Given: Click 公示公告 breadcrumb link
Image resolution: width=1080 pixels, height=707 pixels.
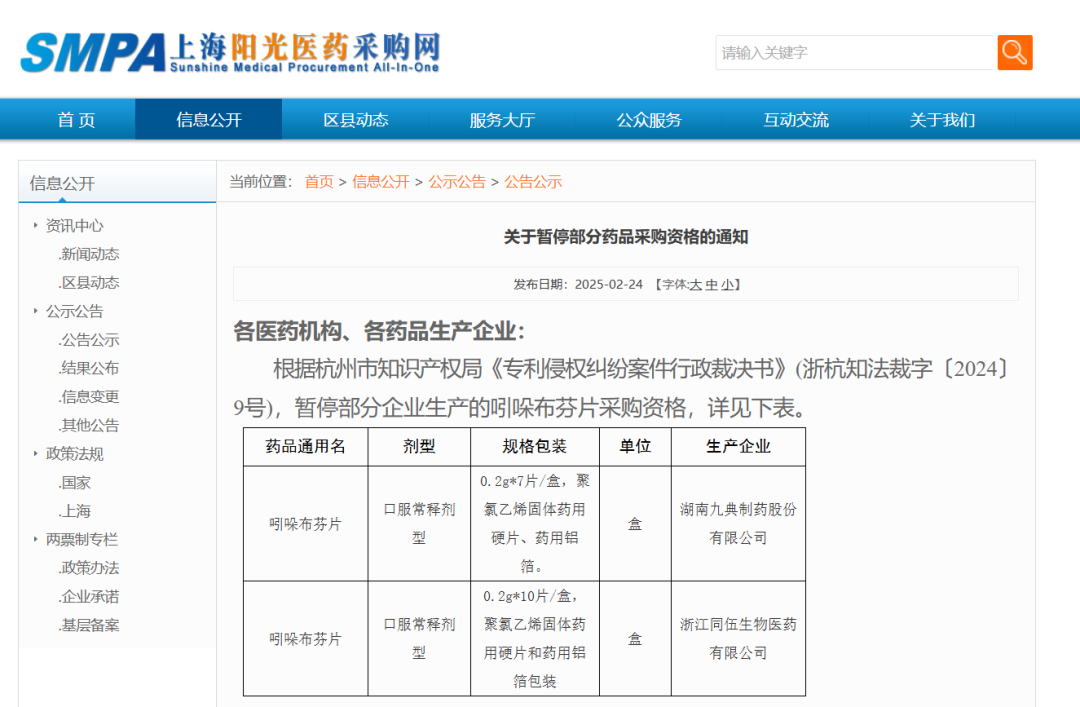Looking at the screenshot, I should 457,182.
